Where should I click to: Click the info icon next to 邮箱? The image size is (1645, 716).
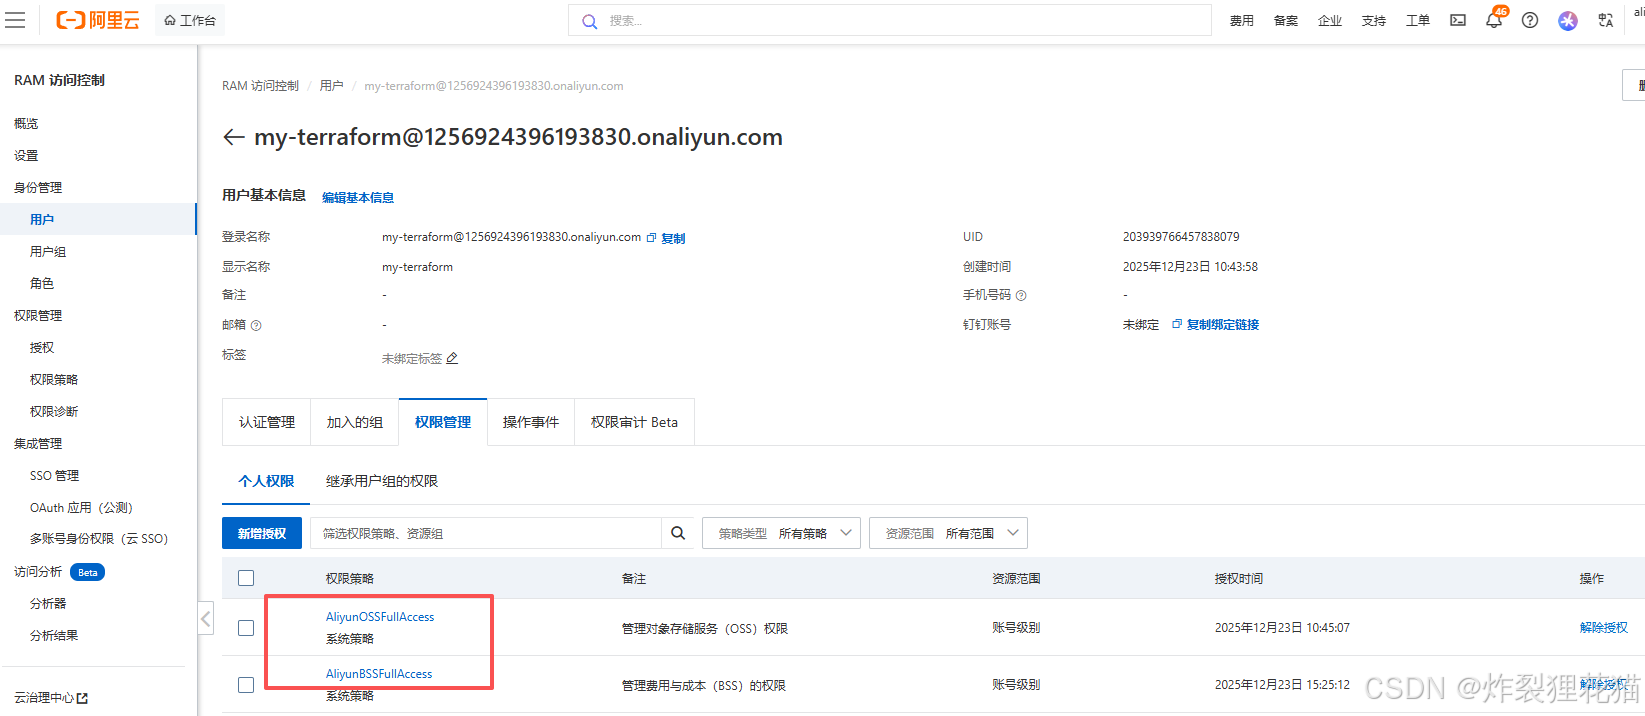click(x=256, y=325)
